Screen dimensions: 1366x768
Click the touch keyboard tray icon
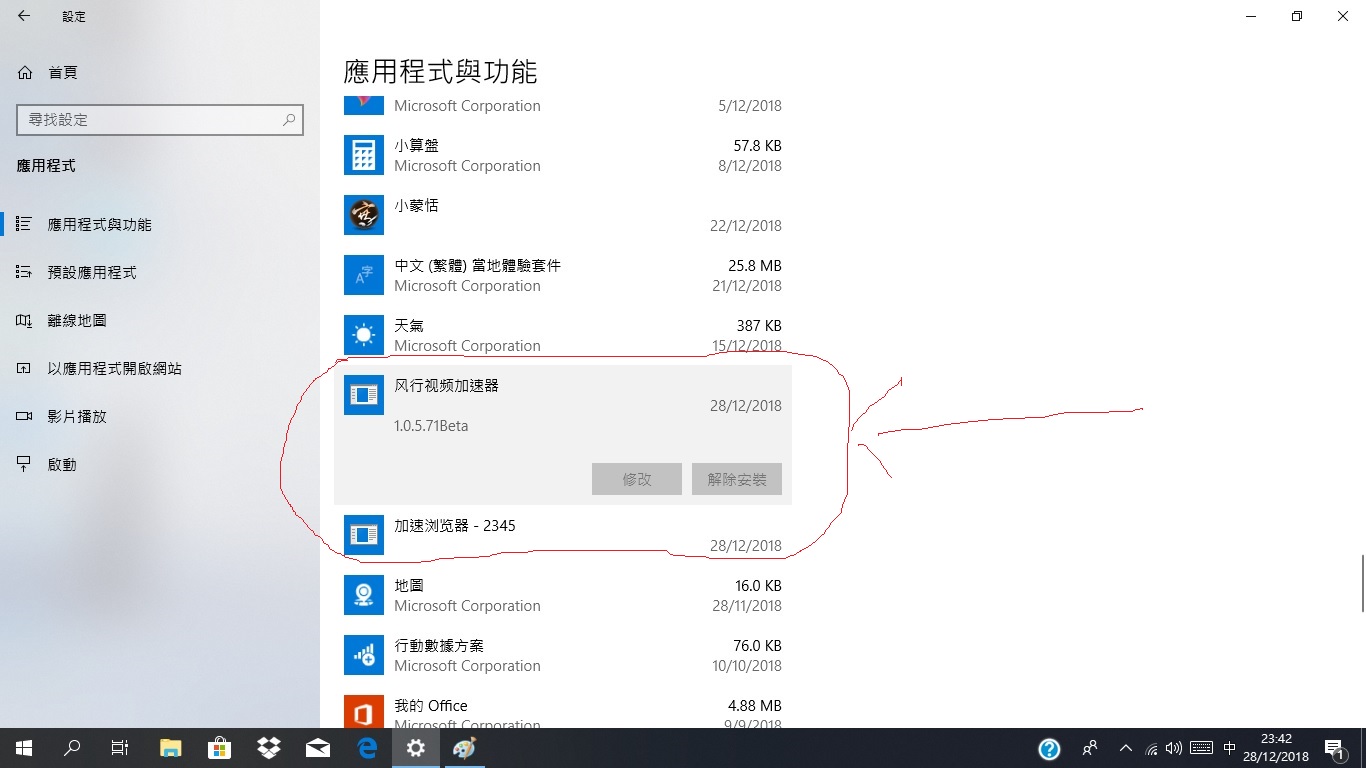pyautogui.click(x=1202, y=748)
